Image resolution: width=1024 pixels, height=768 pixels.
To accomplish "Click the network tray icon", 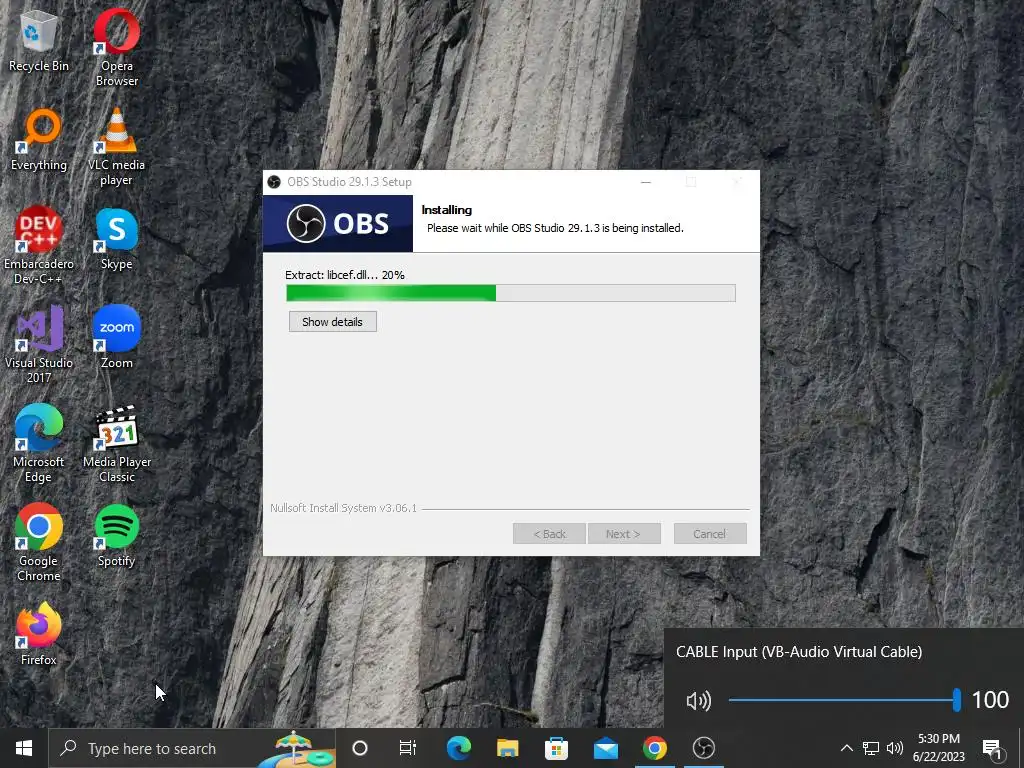I will (871, 748).
